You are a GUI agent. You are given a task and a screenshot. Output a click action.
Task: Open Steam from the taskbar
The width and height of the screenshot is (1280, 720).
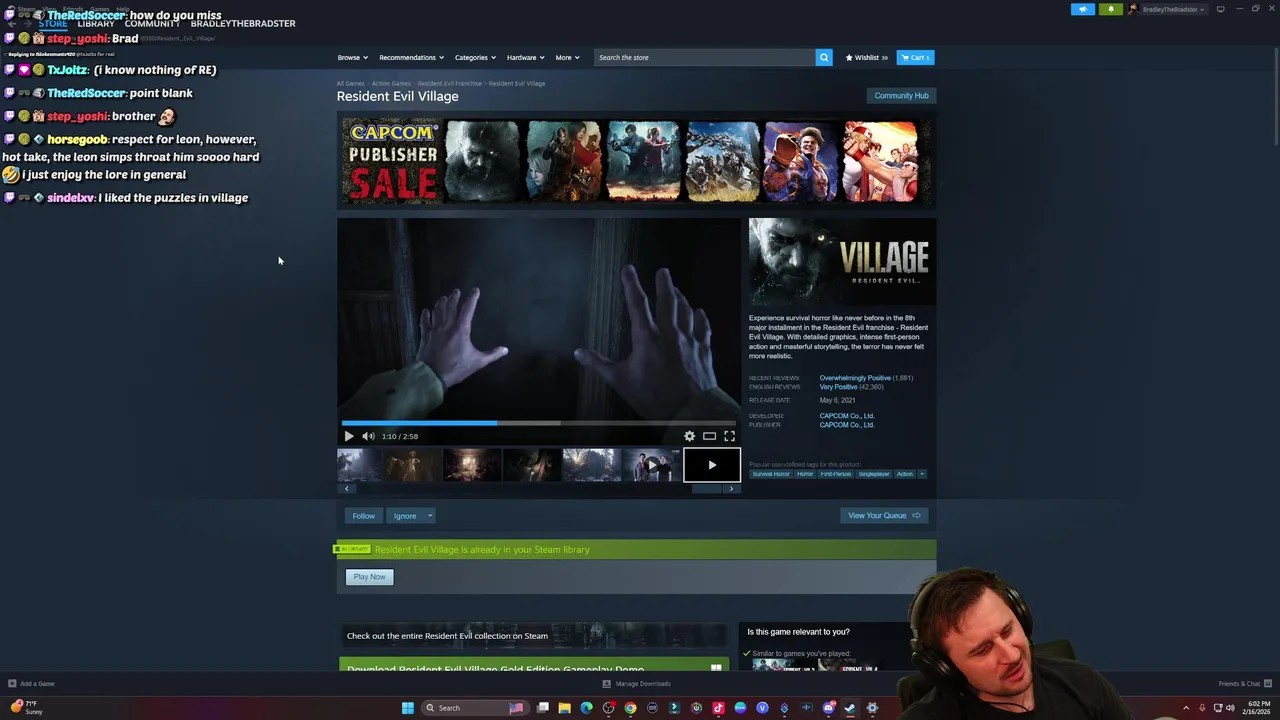[850, 708]
